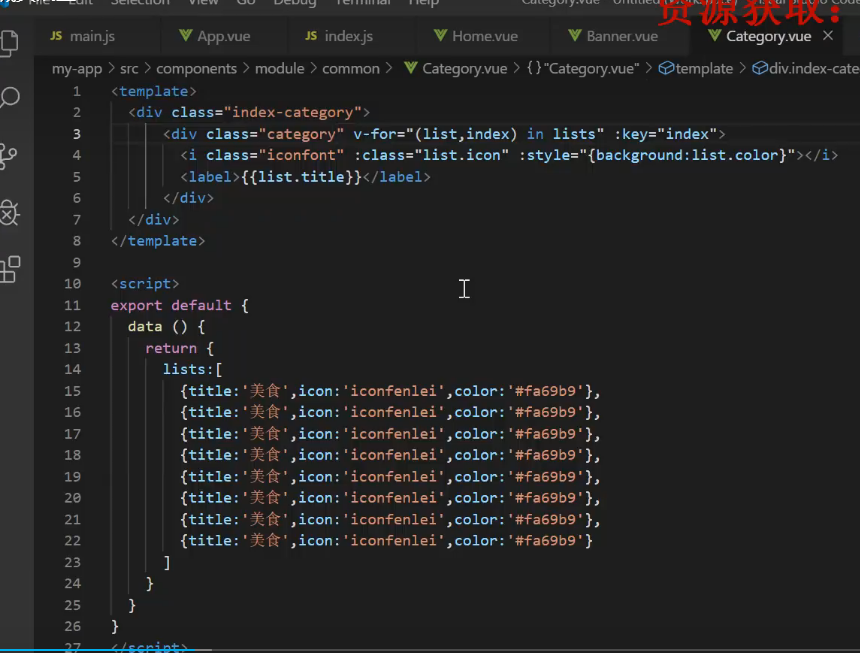Click the closing ] bracket on line 23

(167, 562)
